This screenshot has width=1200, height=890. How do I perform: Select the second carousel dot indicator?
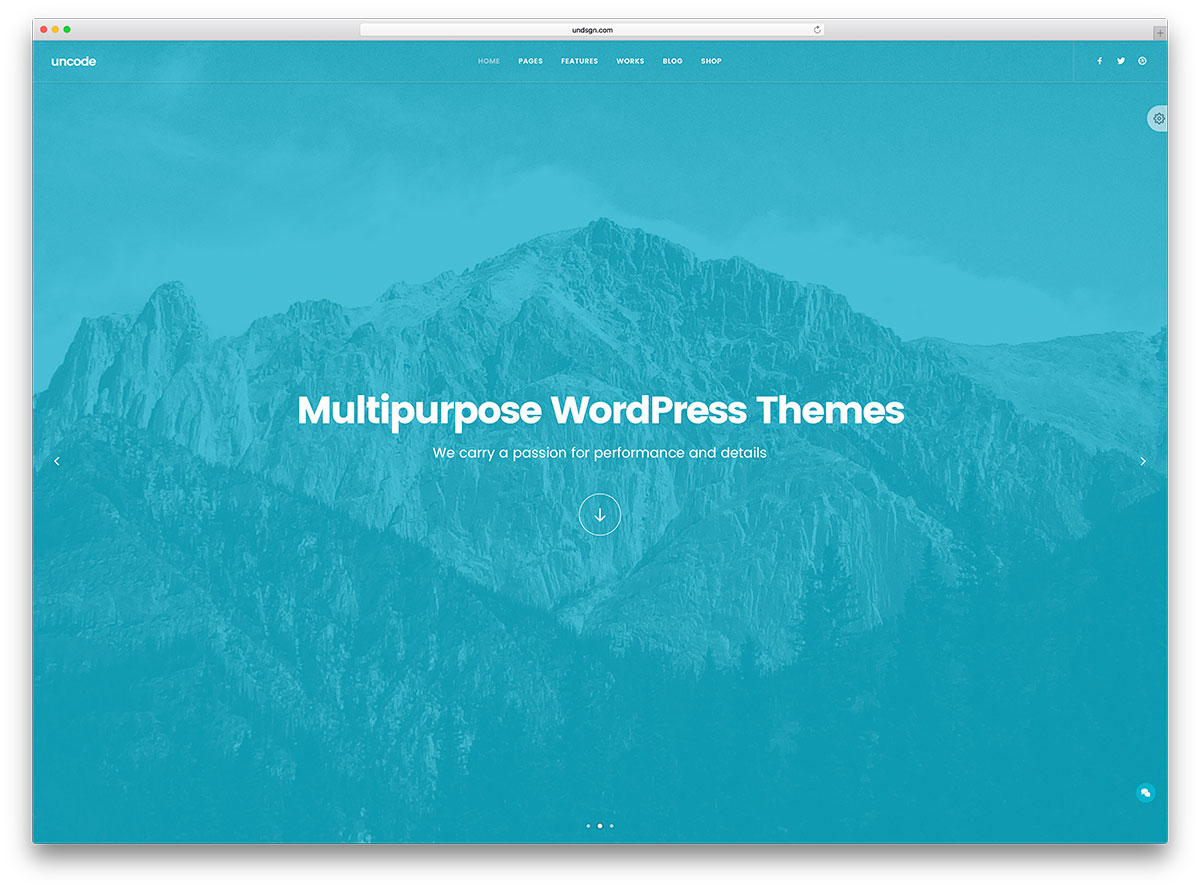599,825
